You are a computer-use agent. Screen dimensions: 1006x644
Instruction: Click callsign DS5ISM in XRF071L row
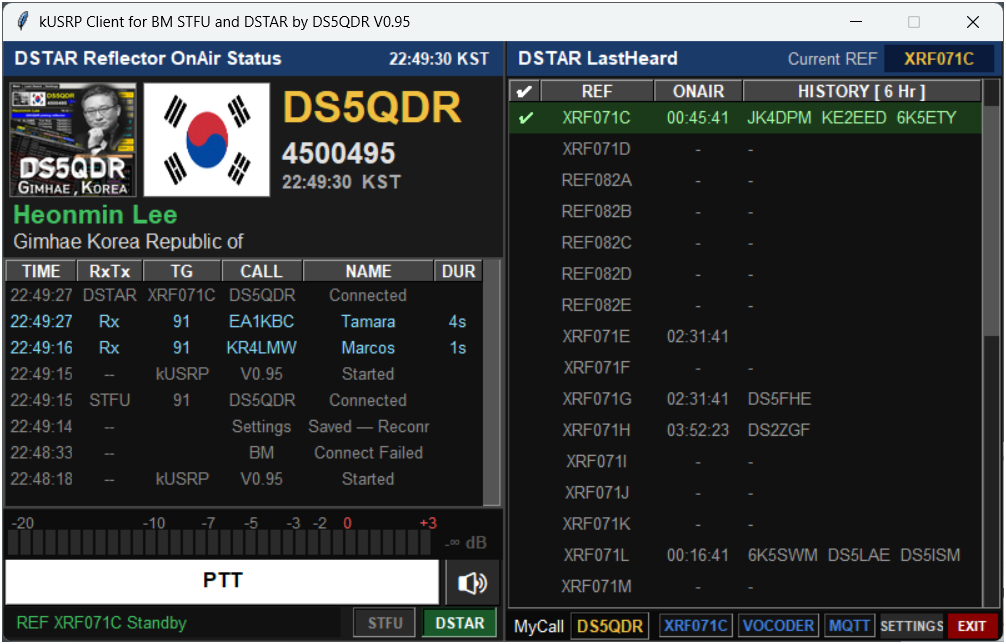pyautogui.click(x=930, y=555)
